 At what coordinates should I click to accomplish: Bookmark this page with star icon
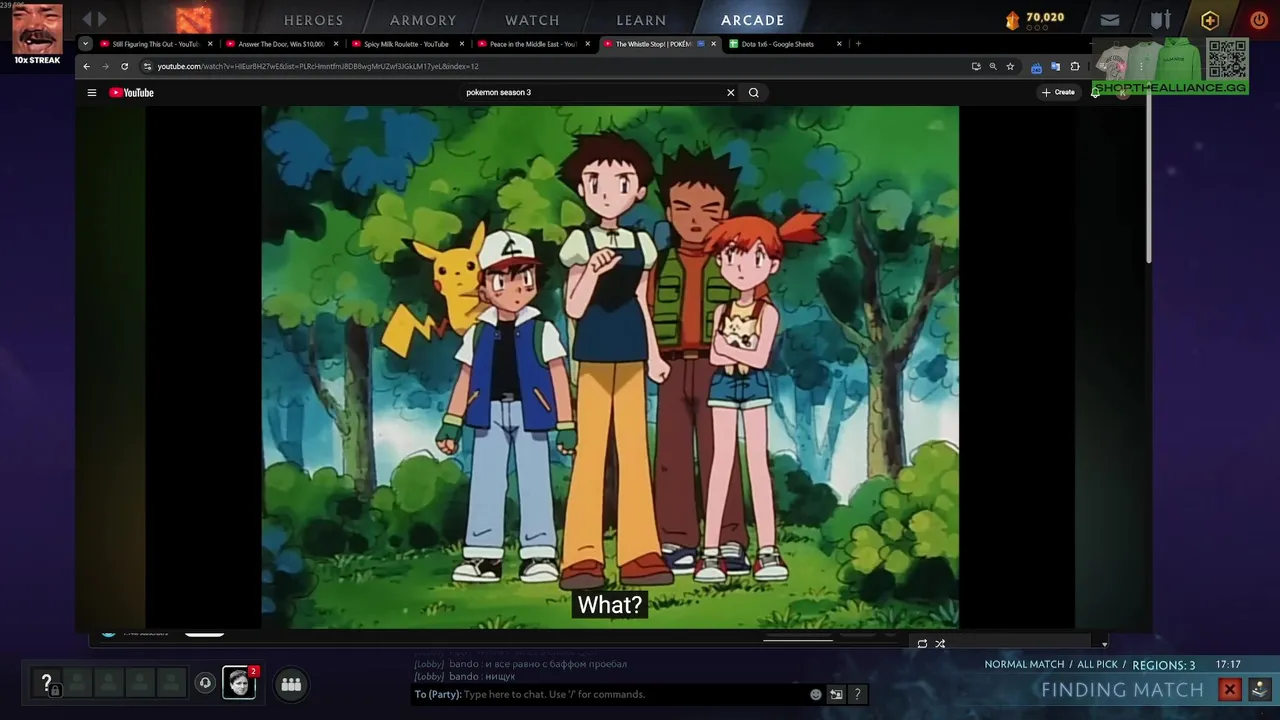pyautogui.click(x=1010, y=66)
